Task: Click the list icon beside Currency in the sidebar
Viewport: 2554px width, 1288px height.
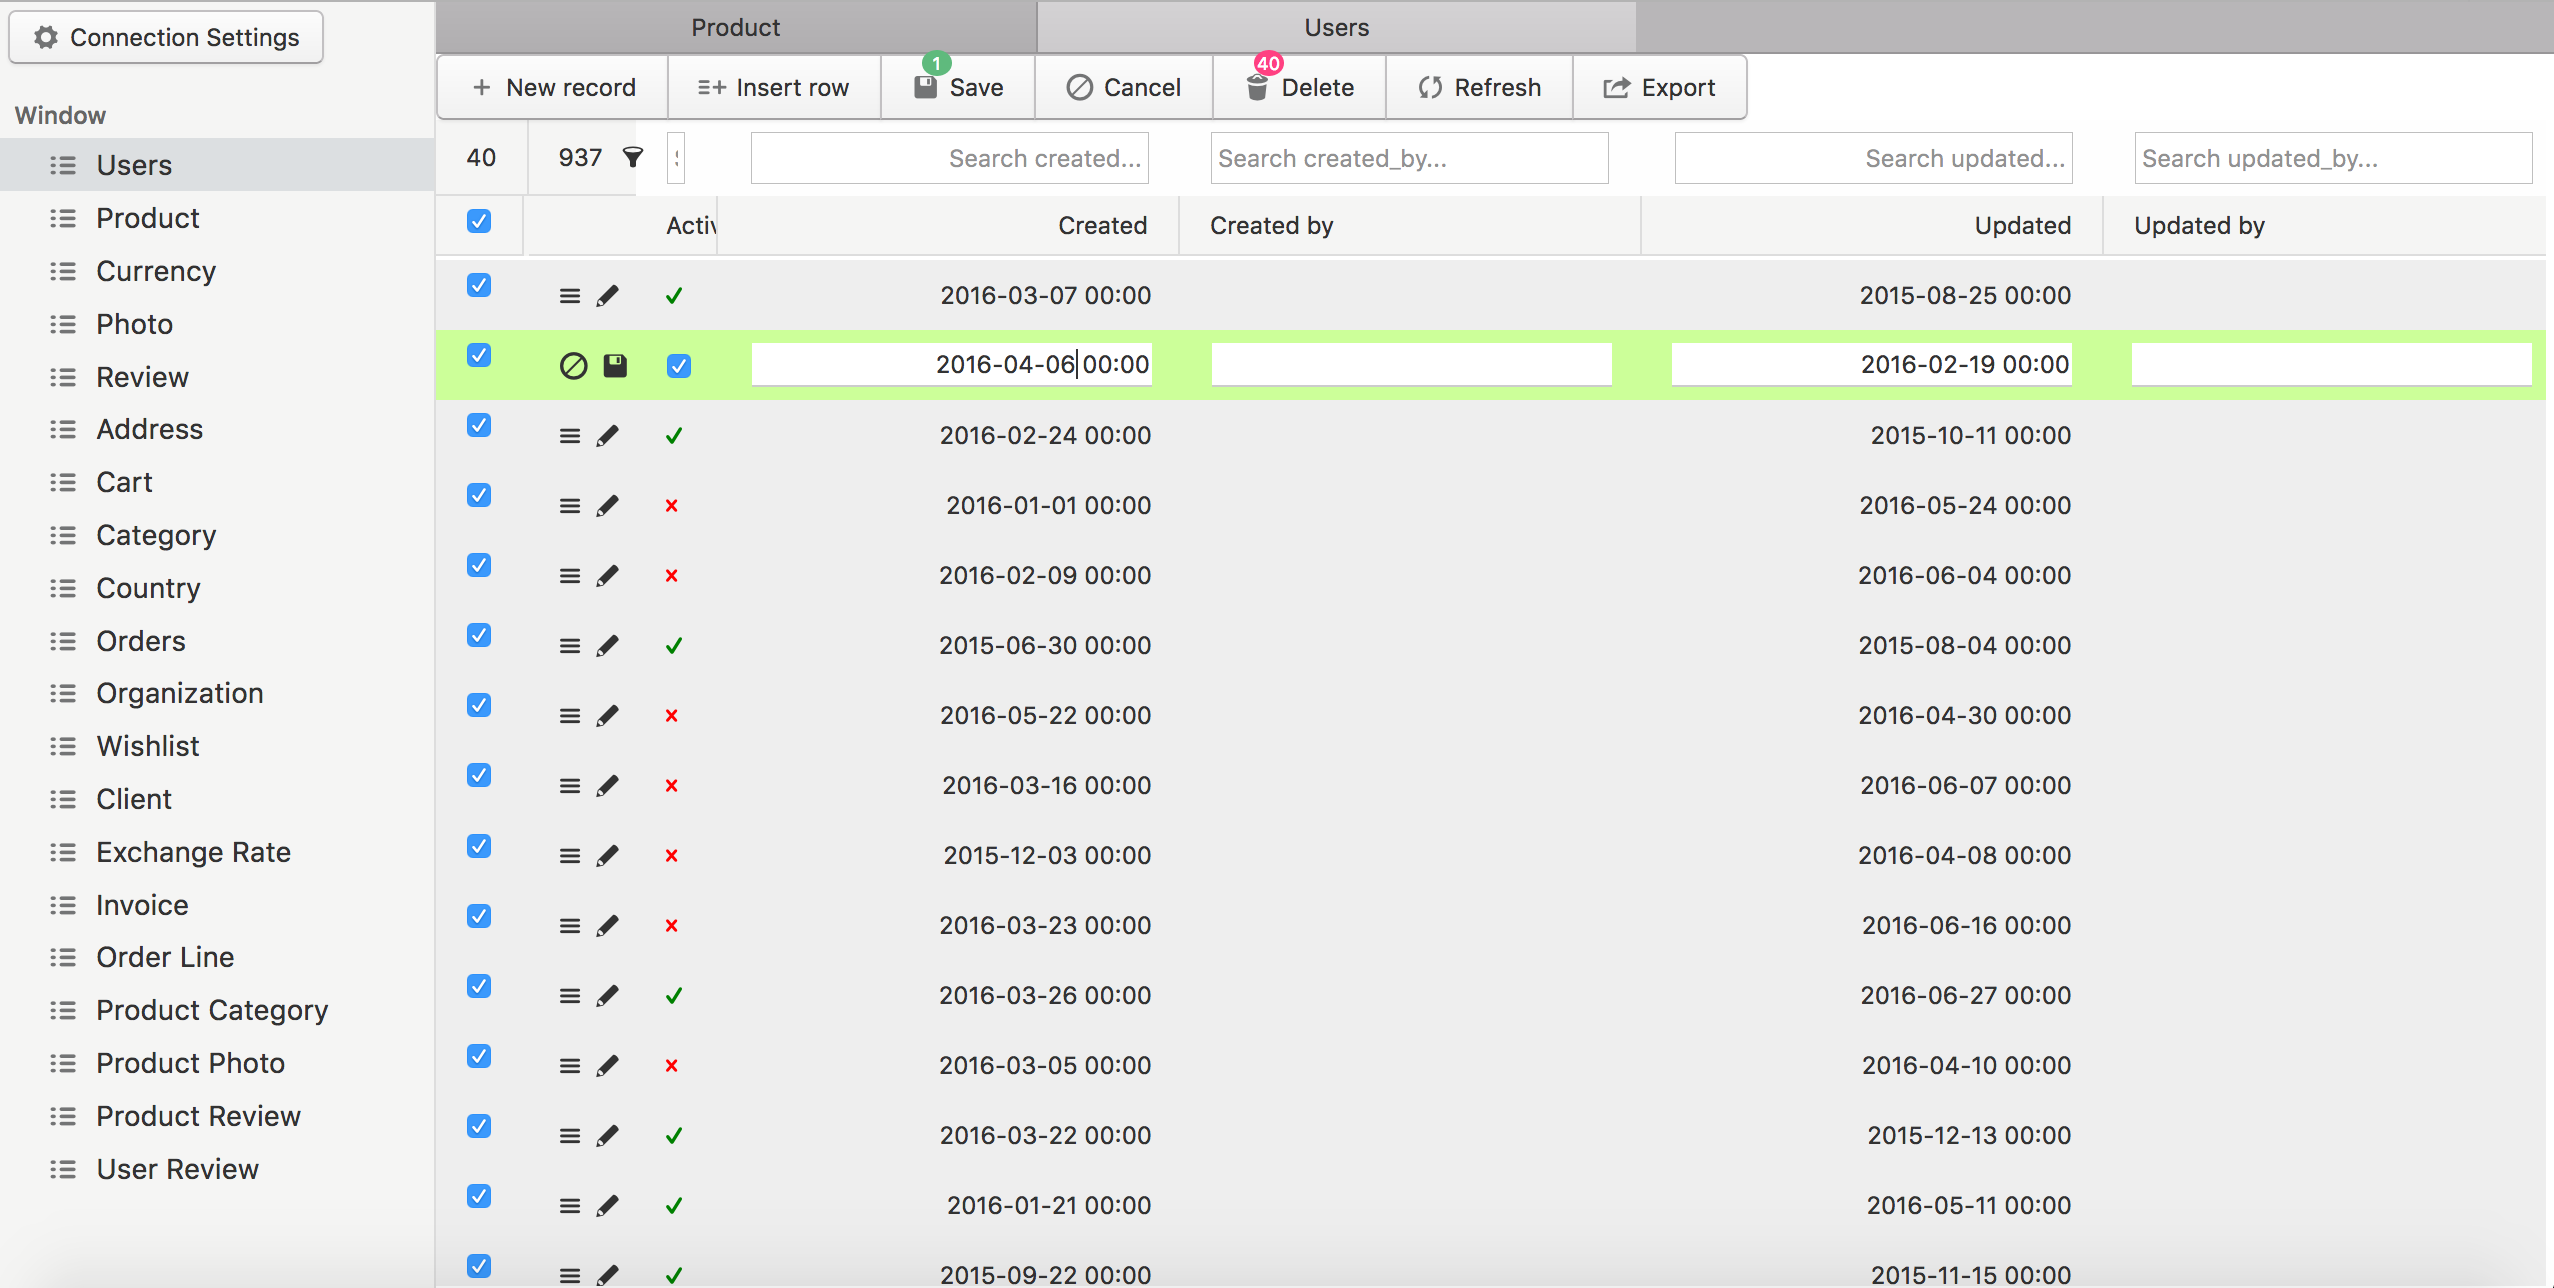Action: 63,271
